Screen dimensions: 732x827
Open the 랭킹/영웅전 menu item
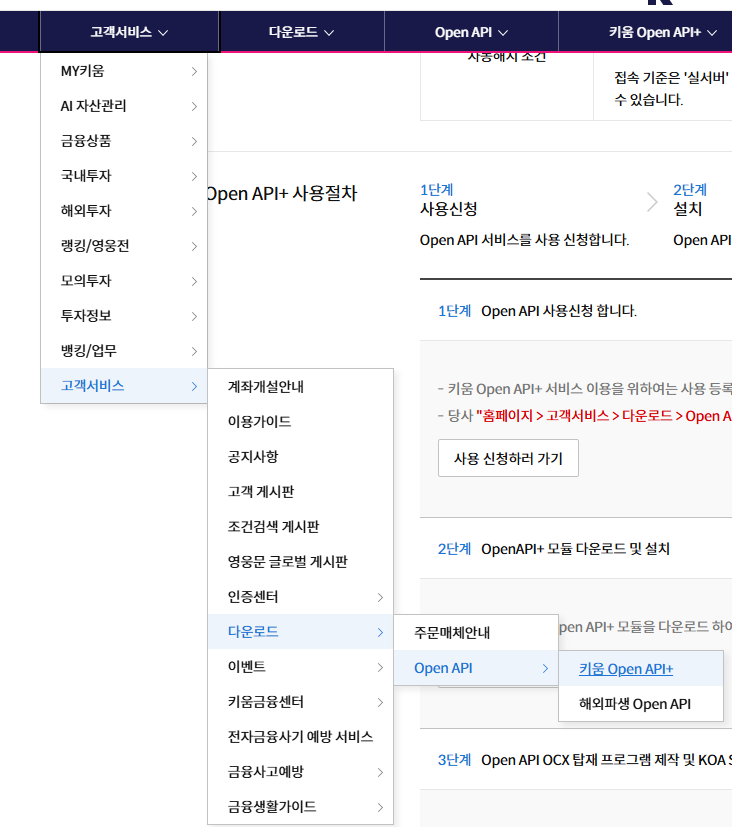pyautogui.click(x=124, y=246)
